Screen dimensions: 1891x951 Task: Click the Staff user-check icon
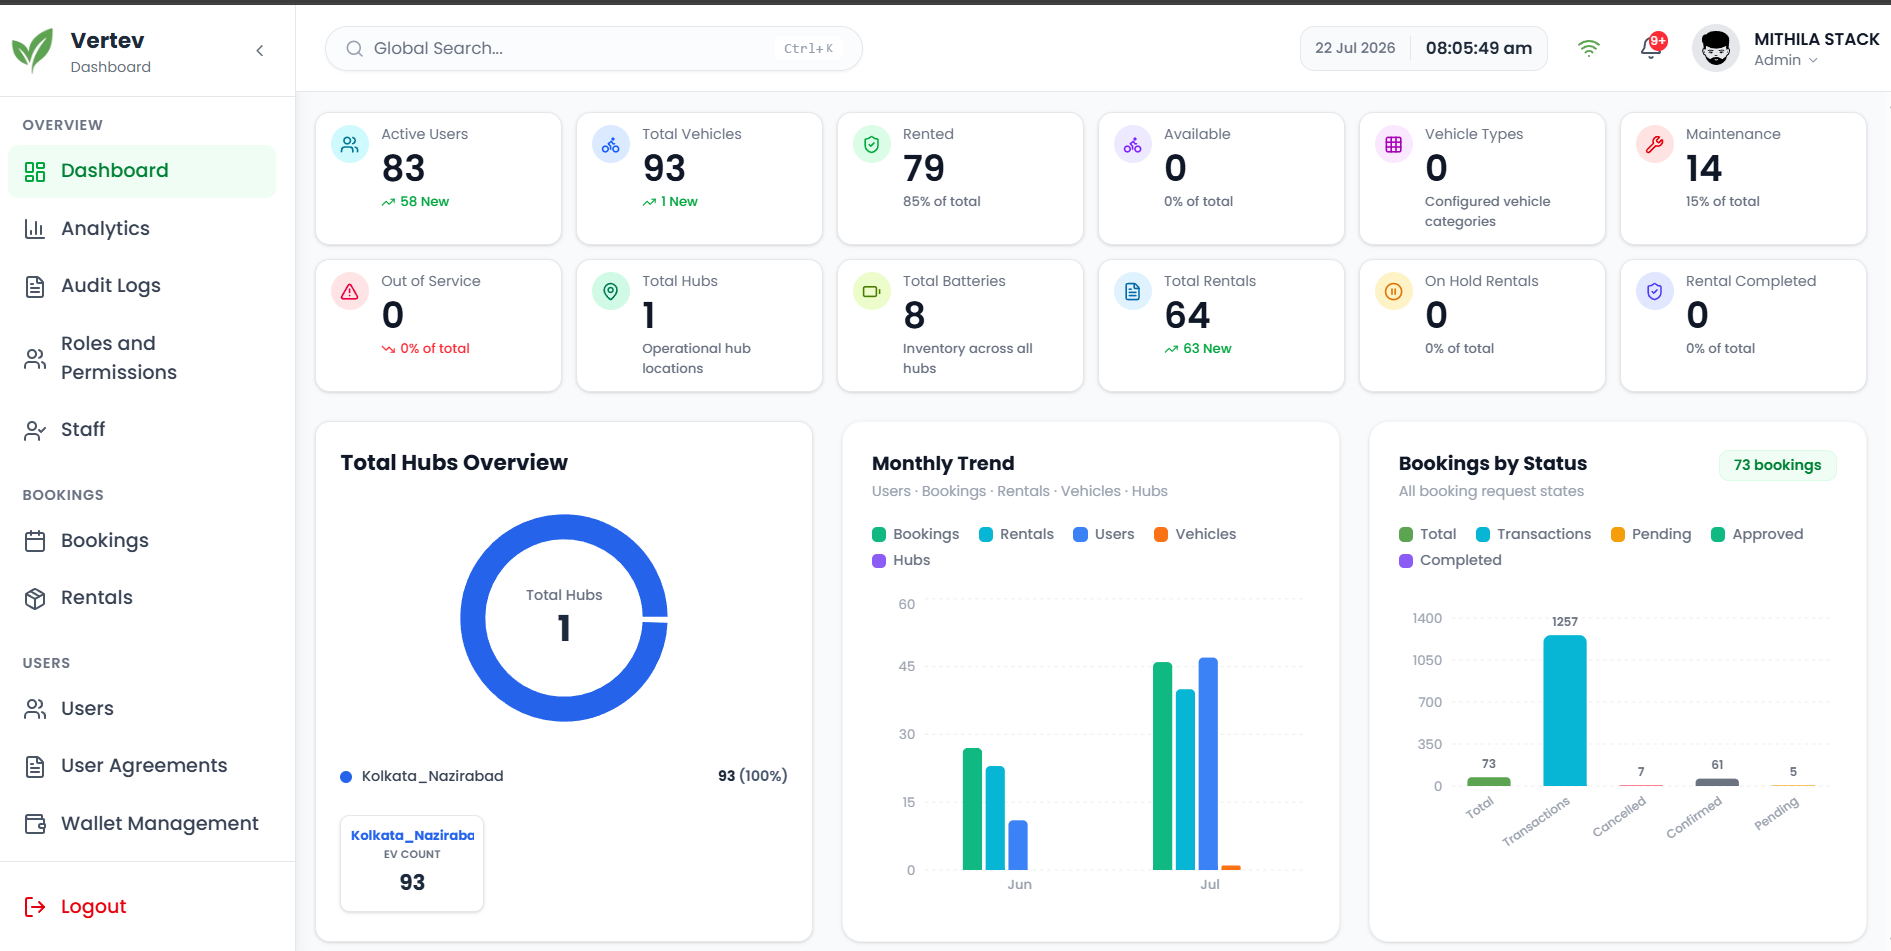tap(35, 430)
